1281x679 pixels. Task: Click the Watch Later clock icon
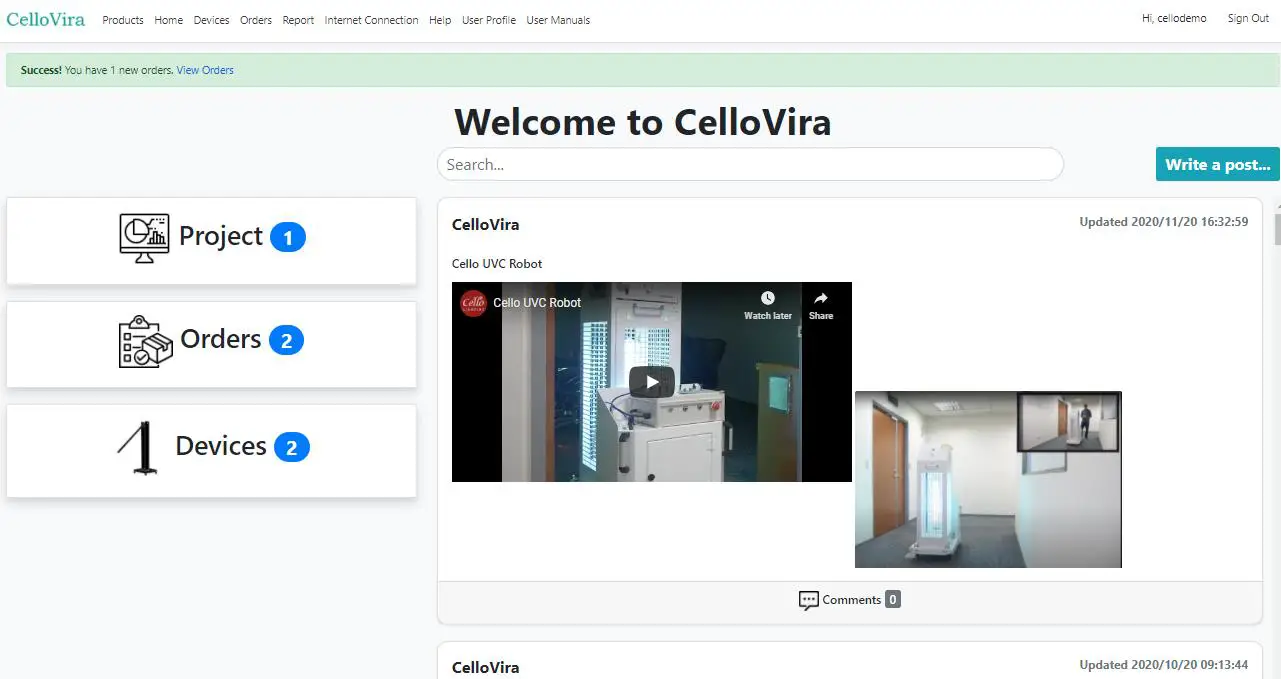coord(767,297)
